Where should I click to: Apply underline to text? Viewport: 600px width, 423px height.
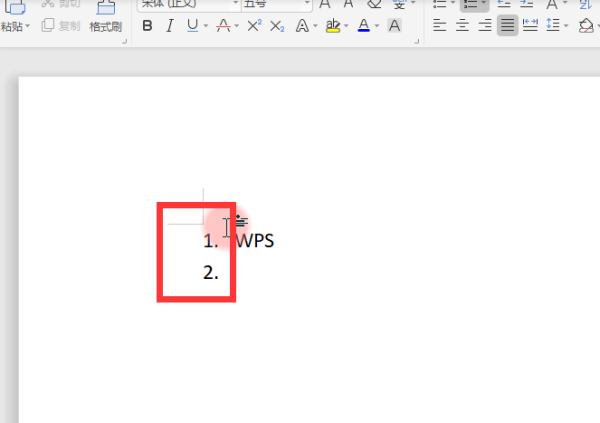pos(192,26)
